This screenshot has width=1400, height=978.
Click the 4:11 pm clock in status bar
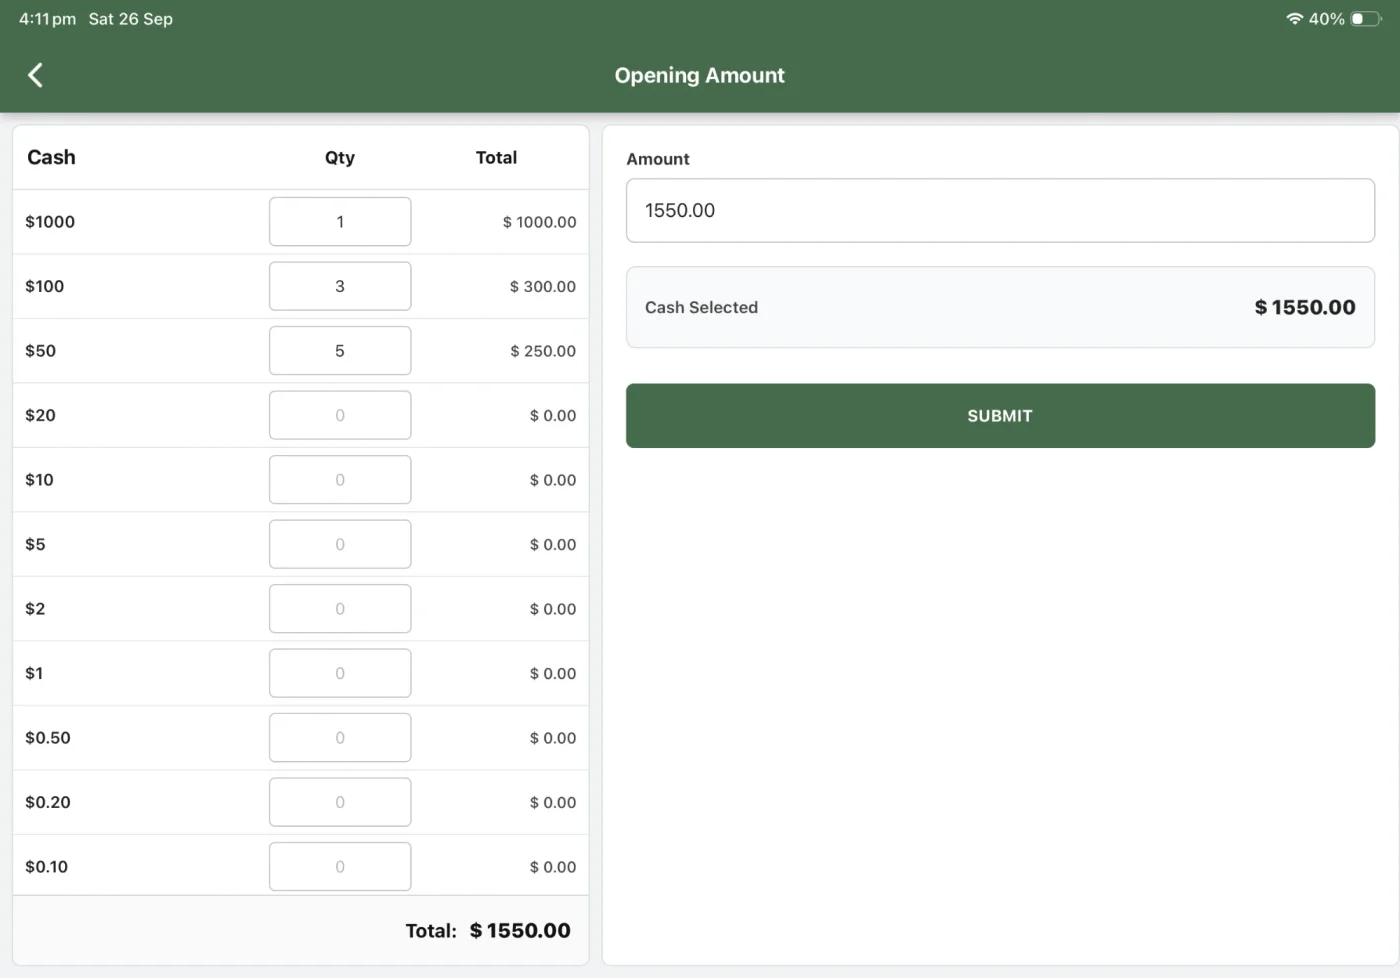[47, 19]
